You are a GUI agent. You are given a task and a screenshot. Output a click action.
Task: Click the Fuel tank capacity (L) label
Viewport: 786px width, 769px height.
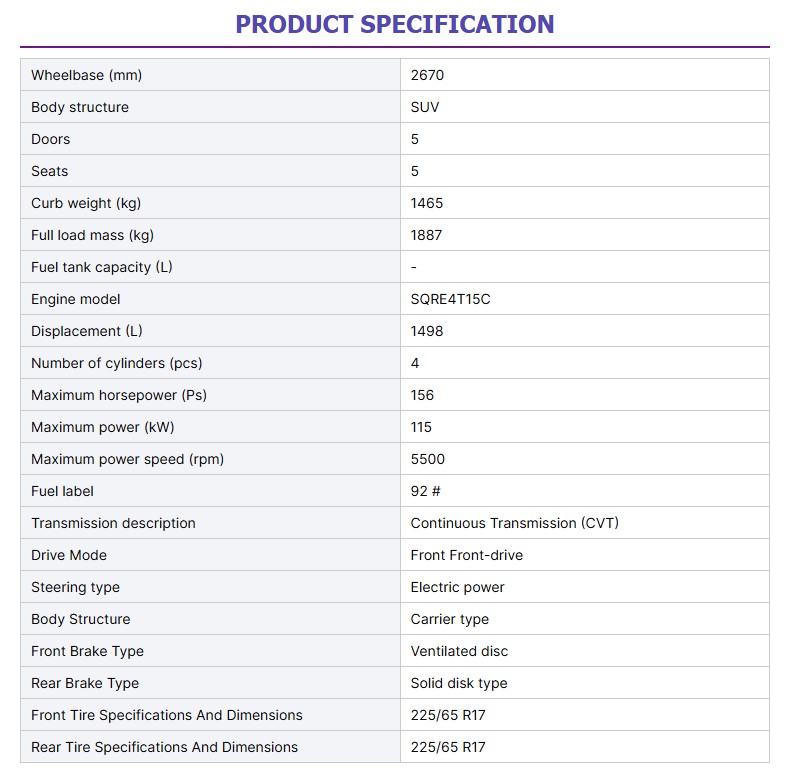click(102, 267)
